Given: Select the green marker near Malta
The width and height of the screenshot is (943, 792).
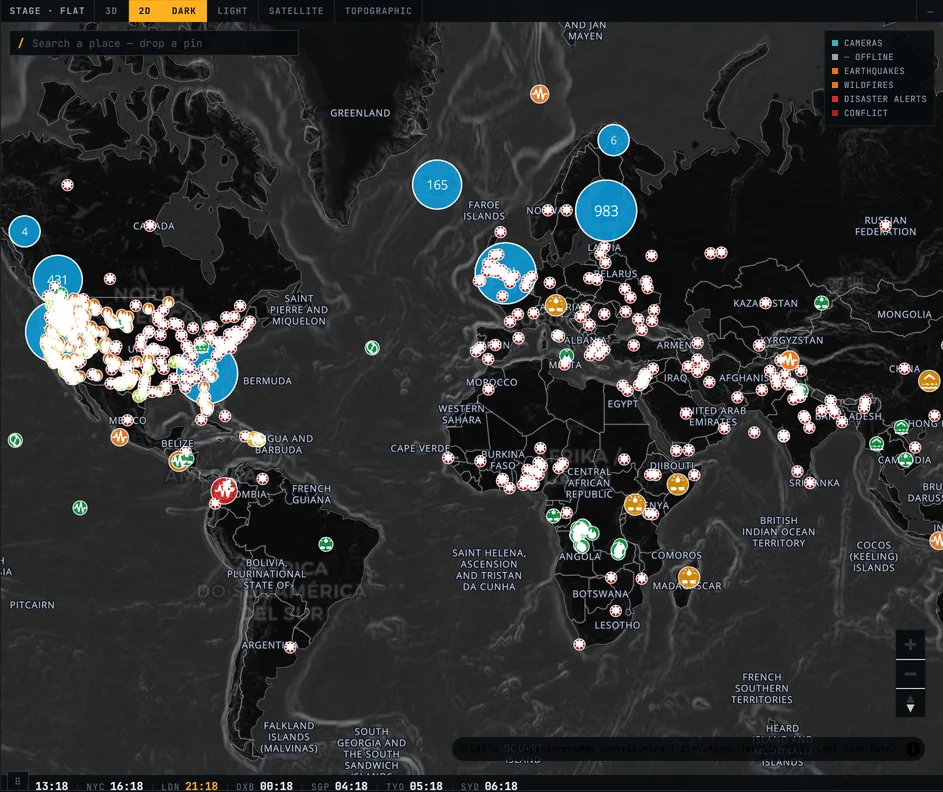Looking at the screenshot, I should (566, 356).
